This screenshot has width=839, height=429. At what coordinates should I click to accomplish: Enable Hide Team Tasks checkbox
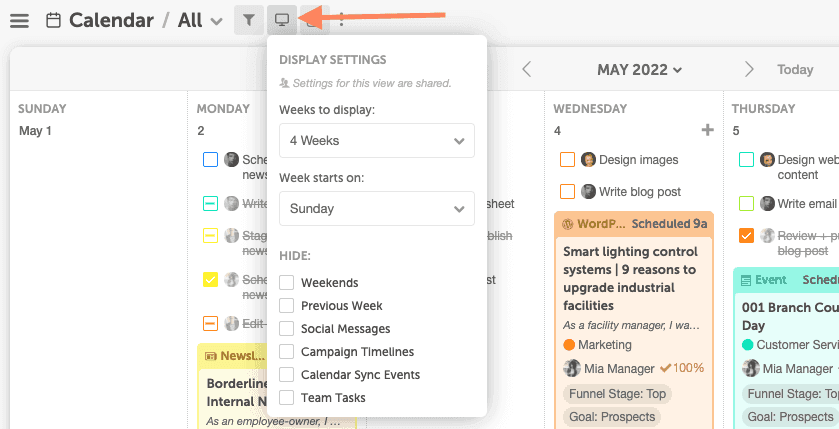[287, 397]
